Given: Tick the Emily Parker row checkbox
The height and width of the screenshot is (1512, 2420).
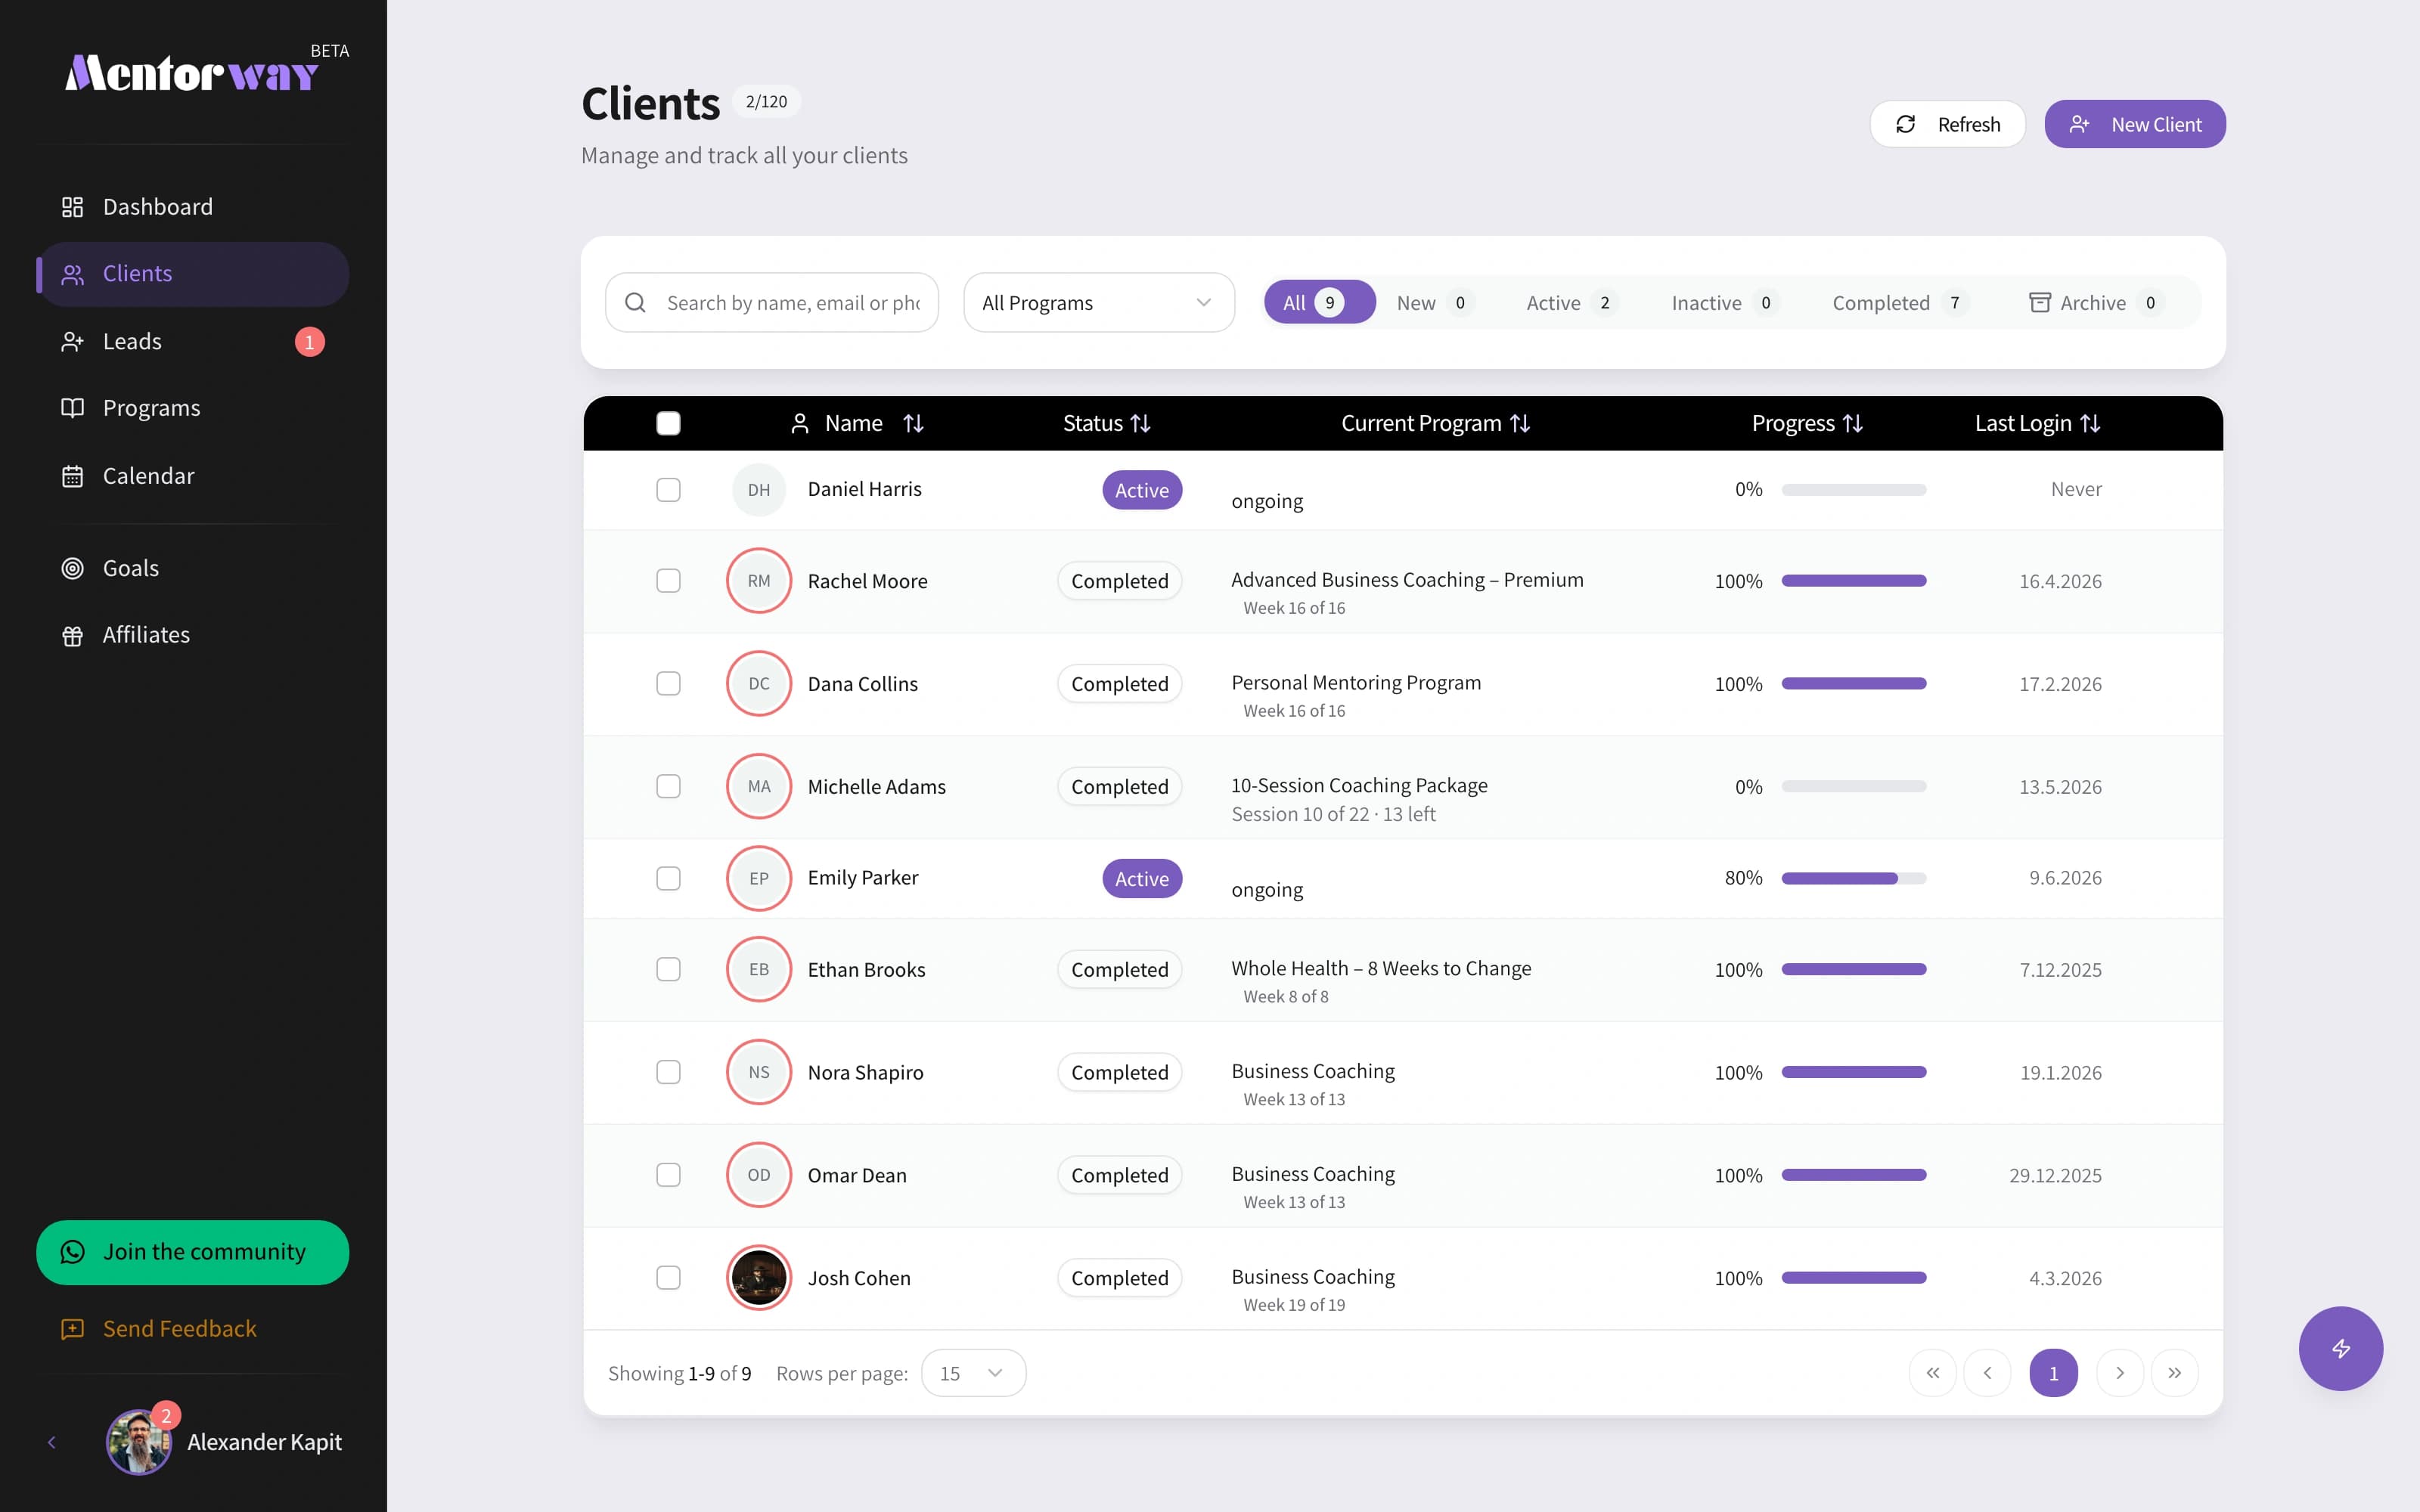Looking at the screenshot, I should (x=668, y=878).
